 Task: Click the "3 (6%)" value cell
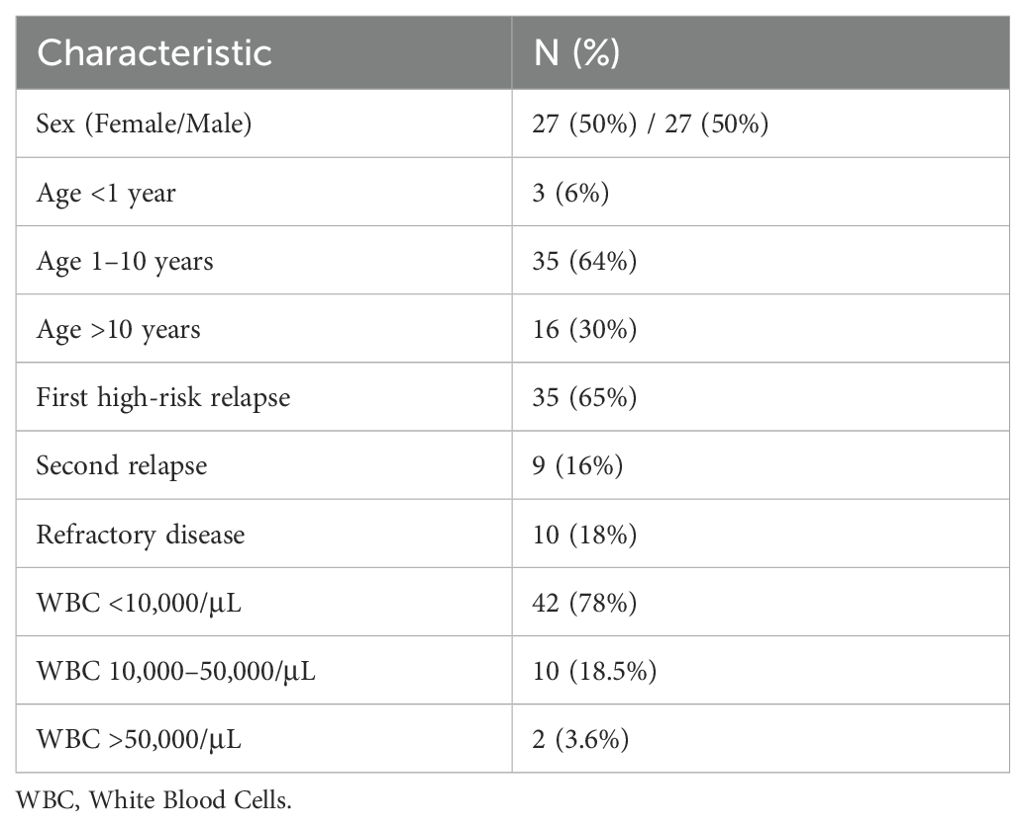571,193
